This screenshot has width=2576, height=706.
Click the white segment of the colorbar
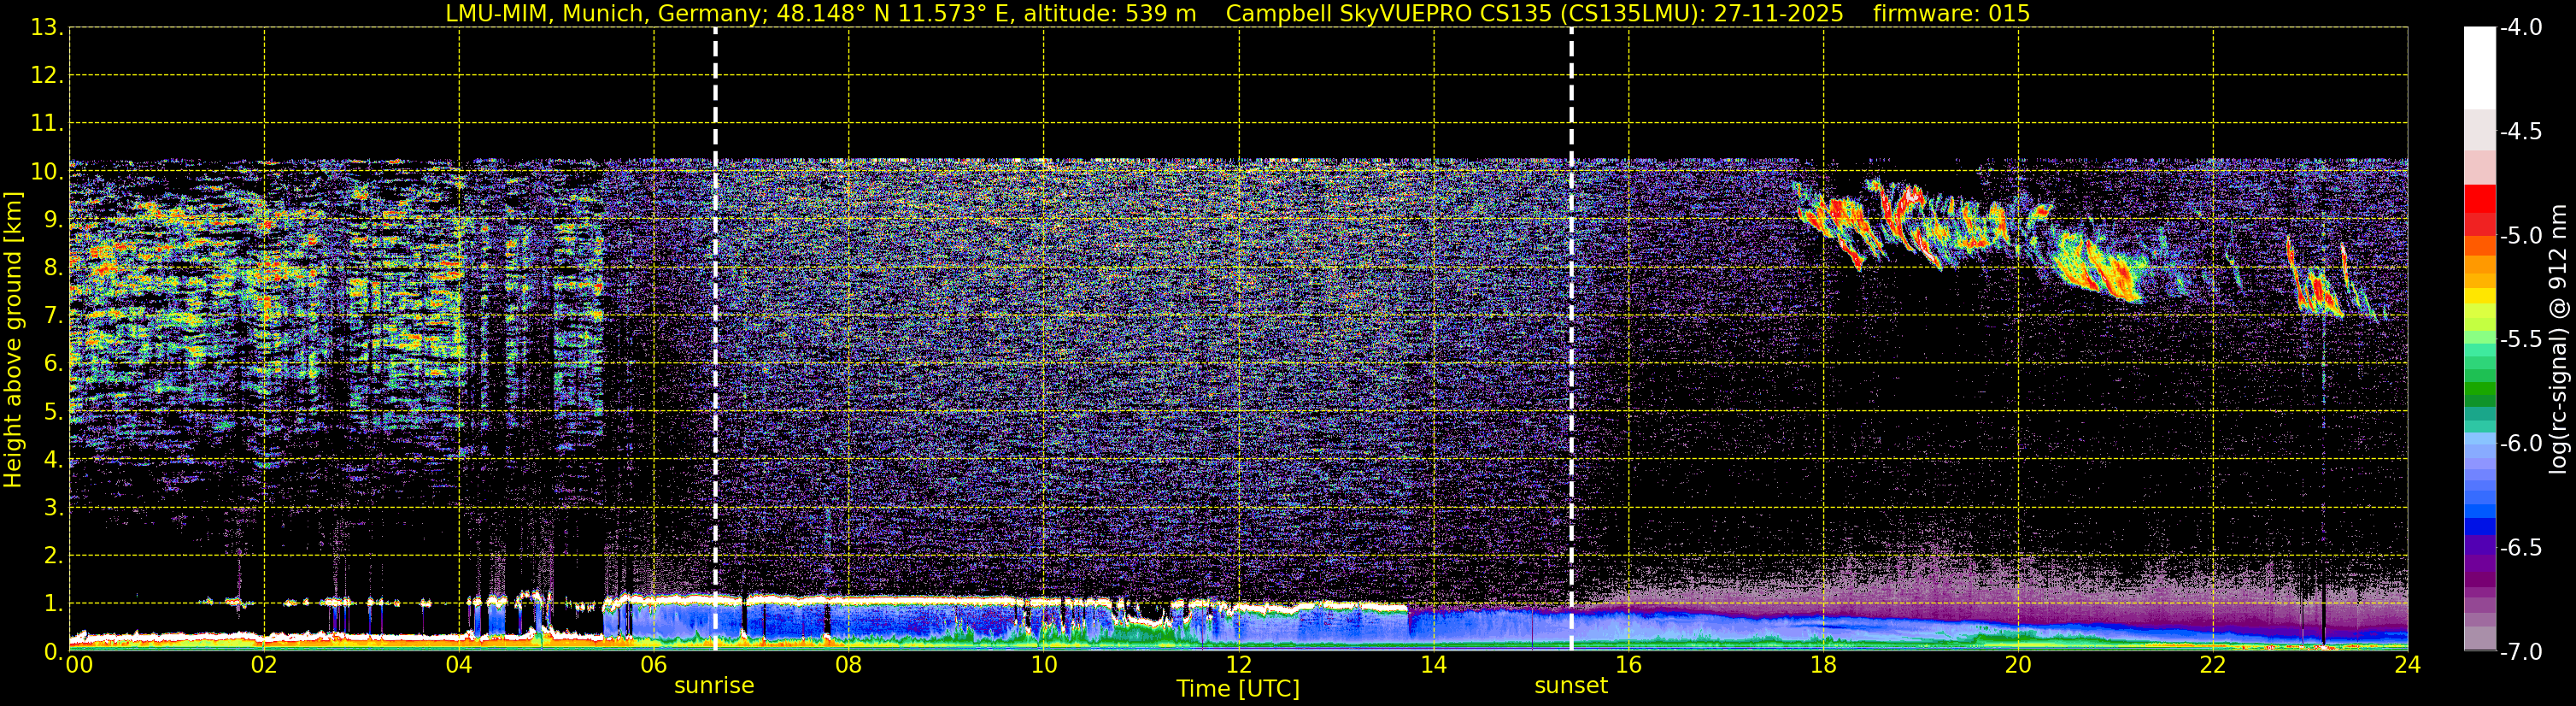pos(2480,68)
